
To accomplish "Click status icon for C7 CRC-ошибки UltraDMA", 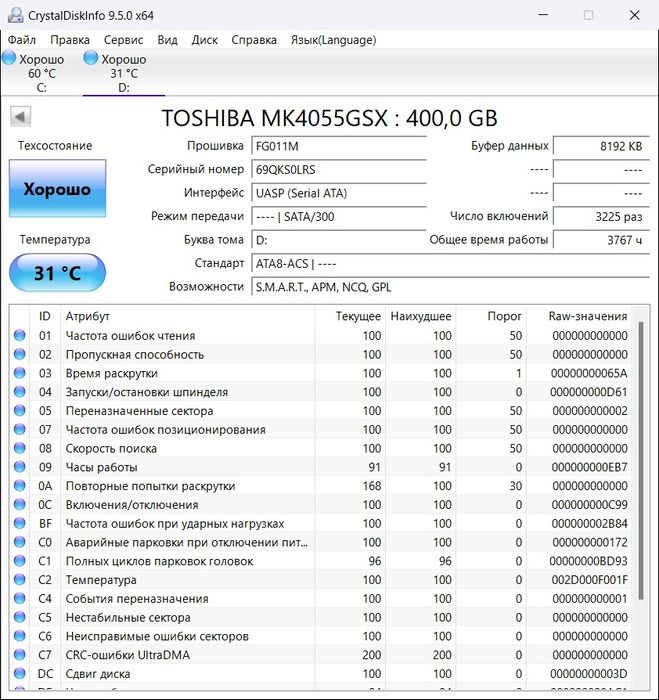I will click(20, 654).
